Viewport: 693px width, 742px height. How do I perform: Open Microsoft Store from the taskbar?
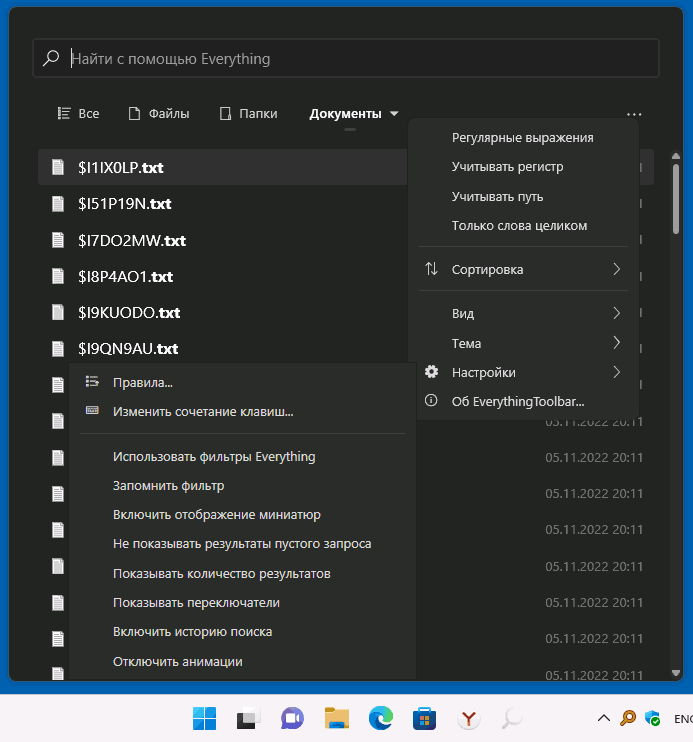pyautogui.click(x=424, y=718)
